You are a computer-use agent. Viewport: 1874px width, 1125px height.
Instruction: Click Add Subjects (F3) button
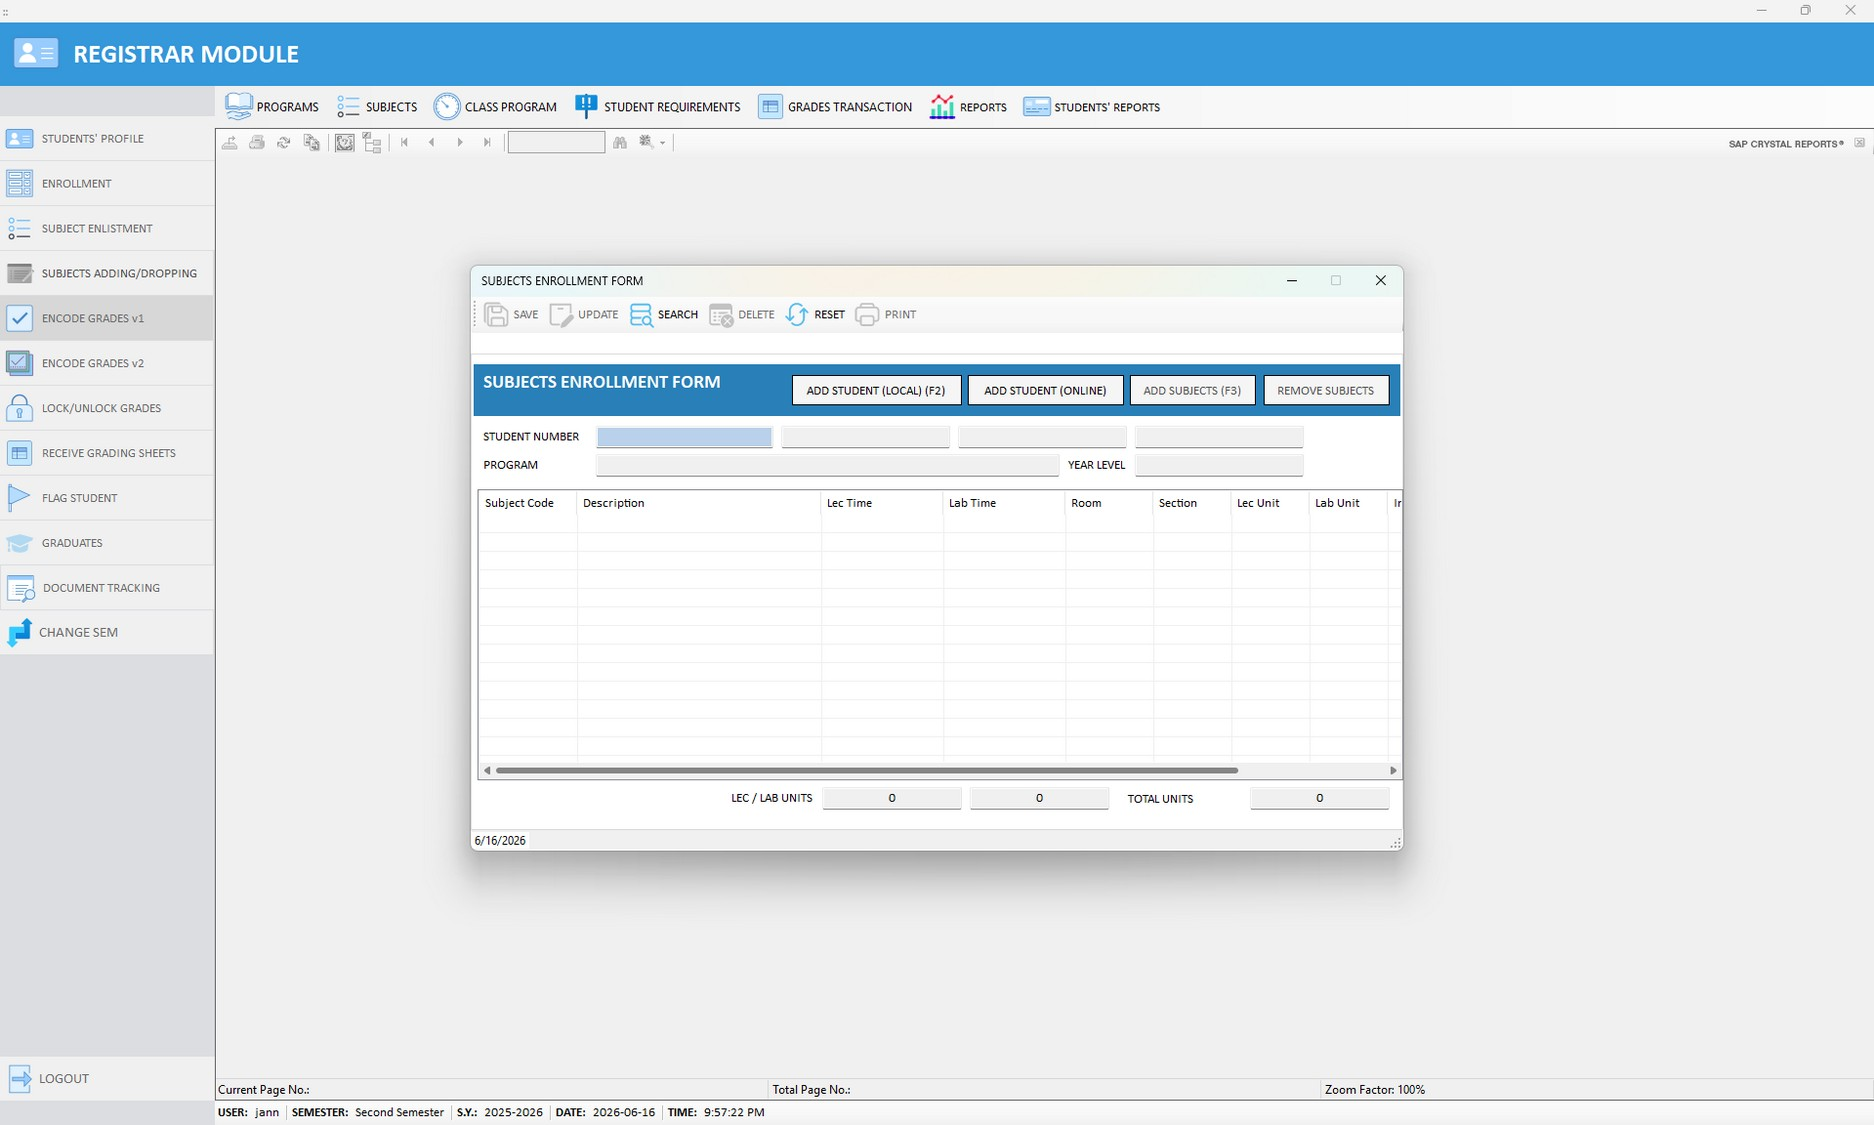pos(1192,390)
